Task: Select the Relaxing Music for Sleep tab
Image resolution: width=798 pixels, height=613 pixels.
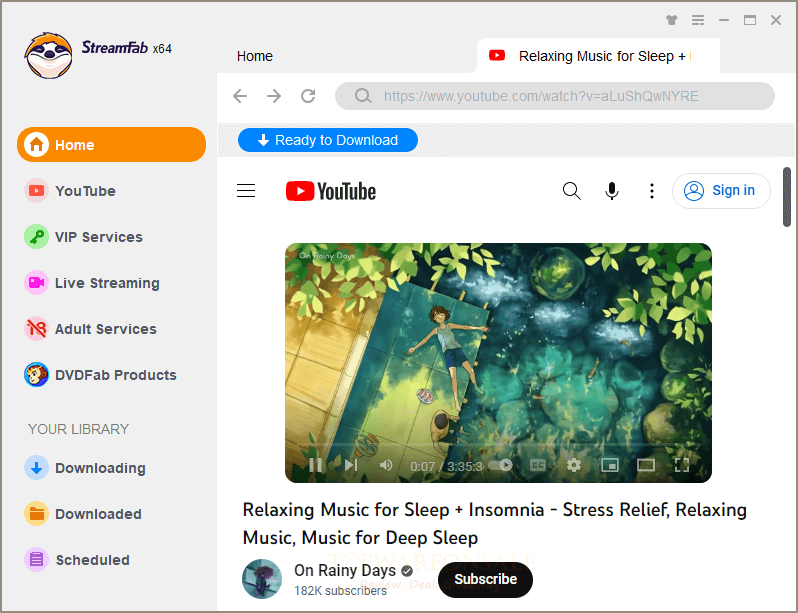Action: 598,56
